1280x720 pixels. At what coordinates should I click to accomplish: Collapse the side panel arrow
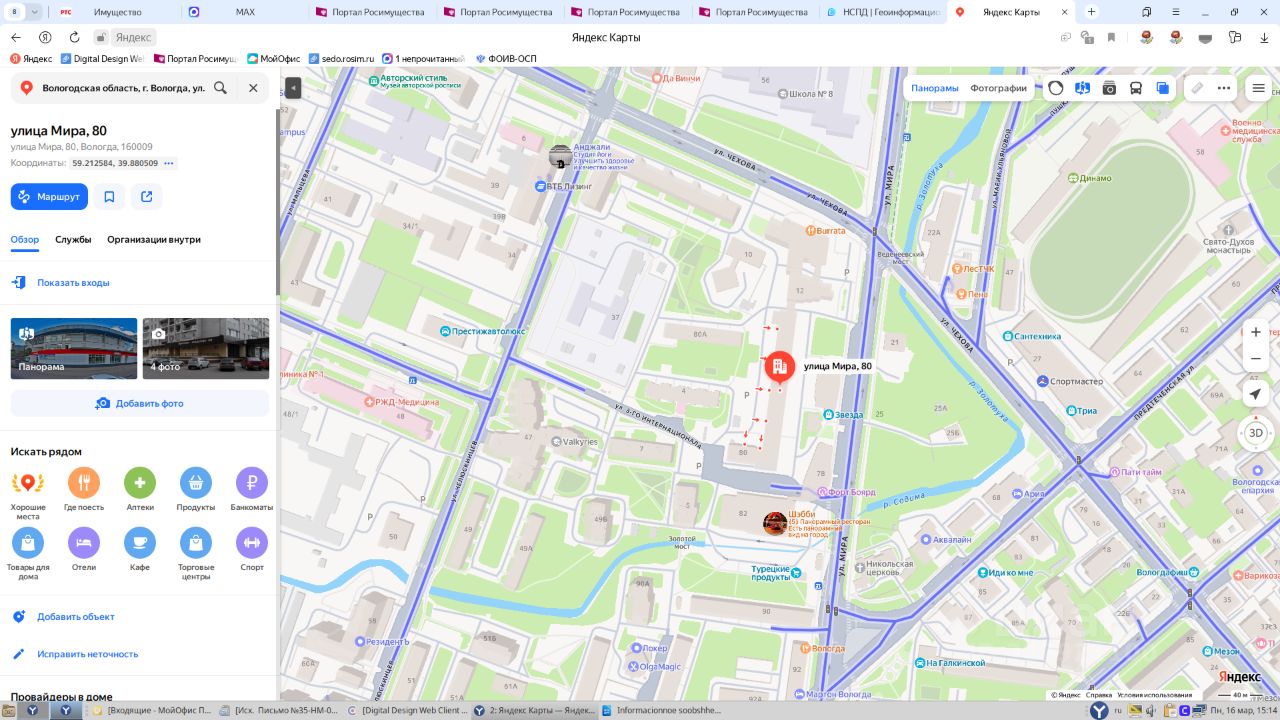pos(293,88)
